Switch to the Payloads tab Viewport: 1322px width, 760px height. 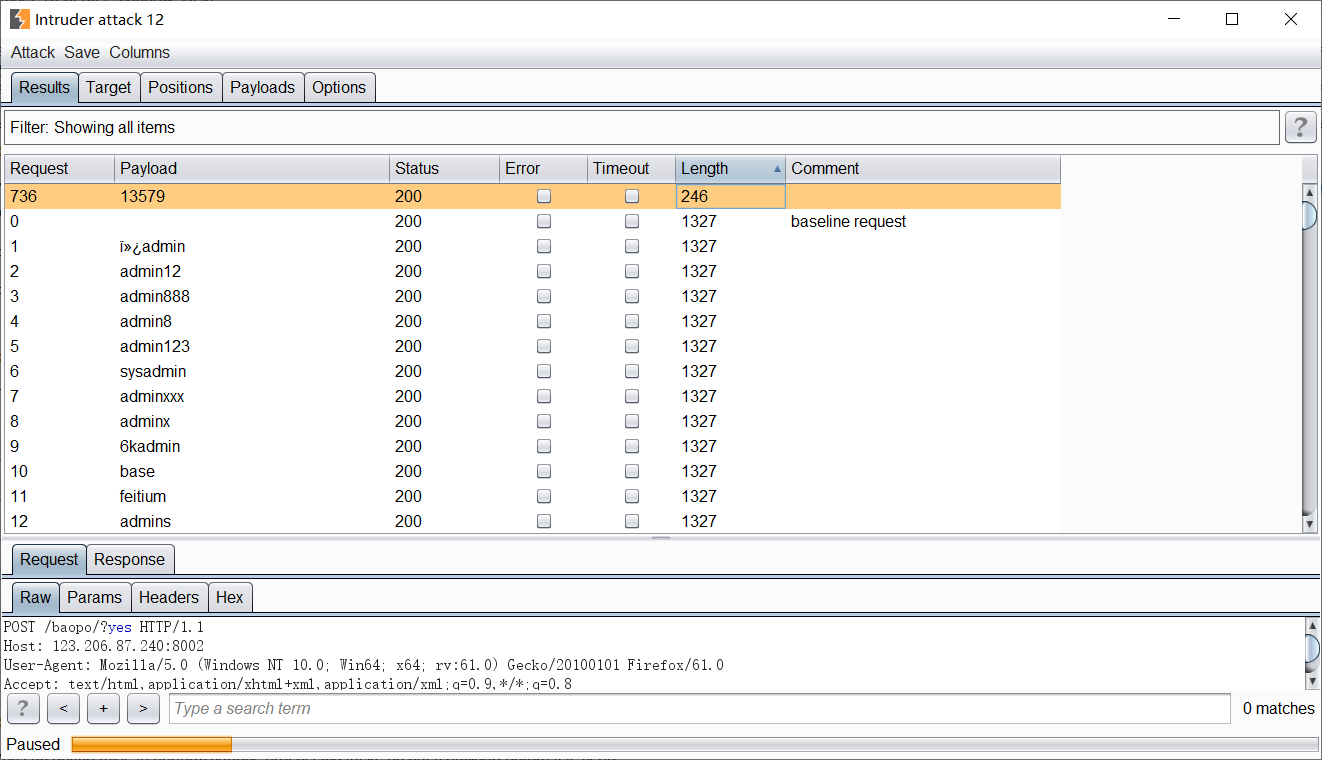coord(263,87)
